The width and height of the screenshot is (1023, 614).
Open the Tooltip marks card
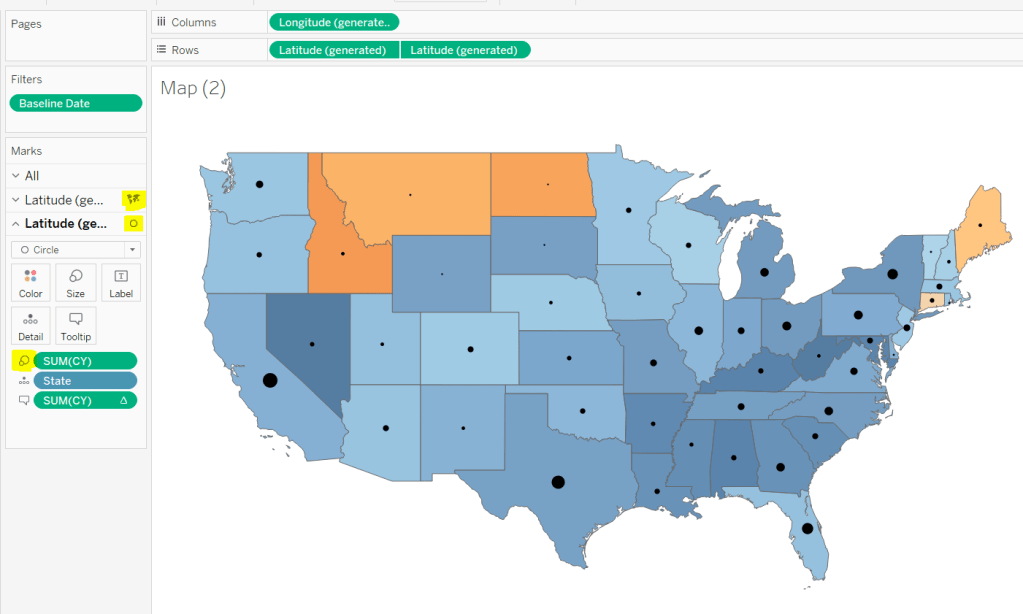pyautogui.click(x=76, y=325)
